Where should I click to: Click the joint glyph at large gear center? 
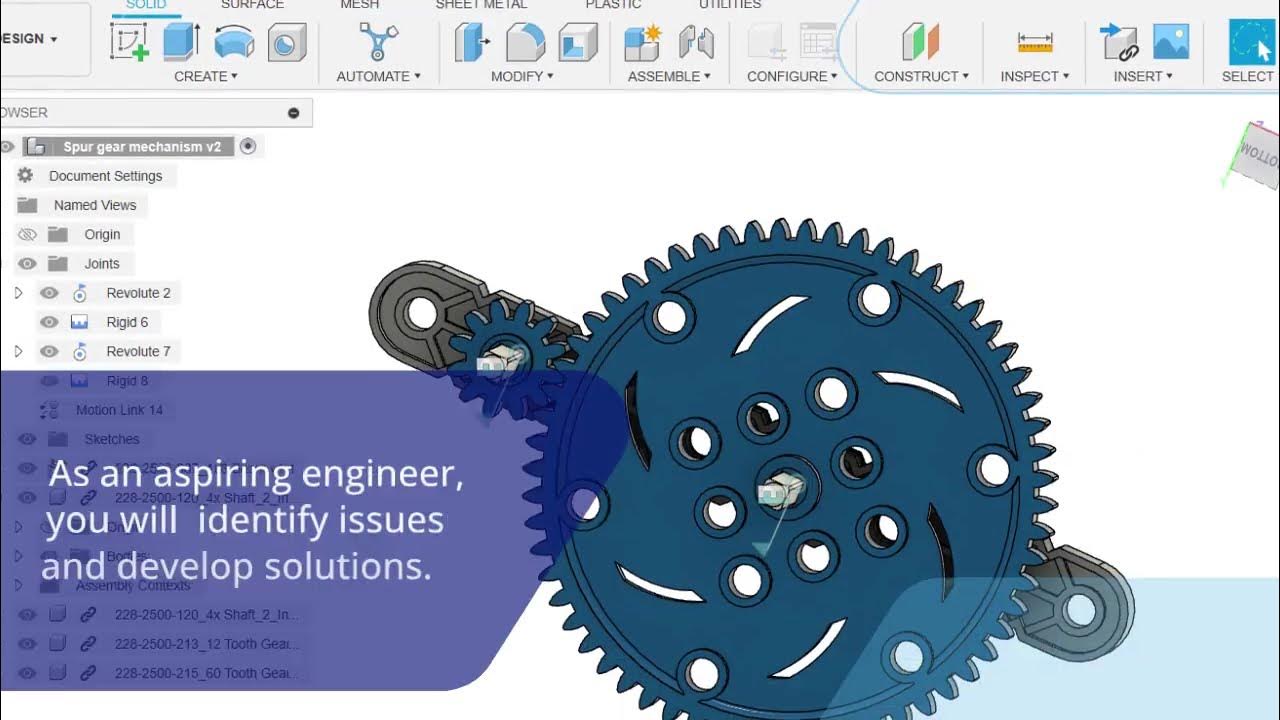[x=781, y=491]
